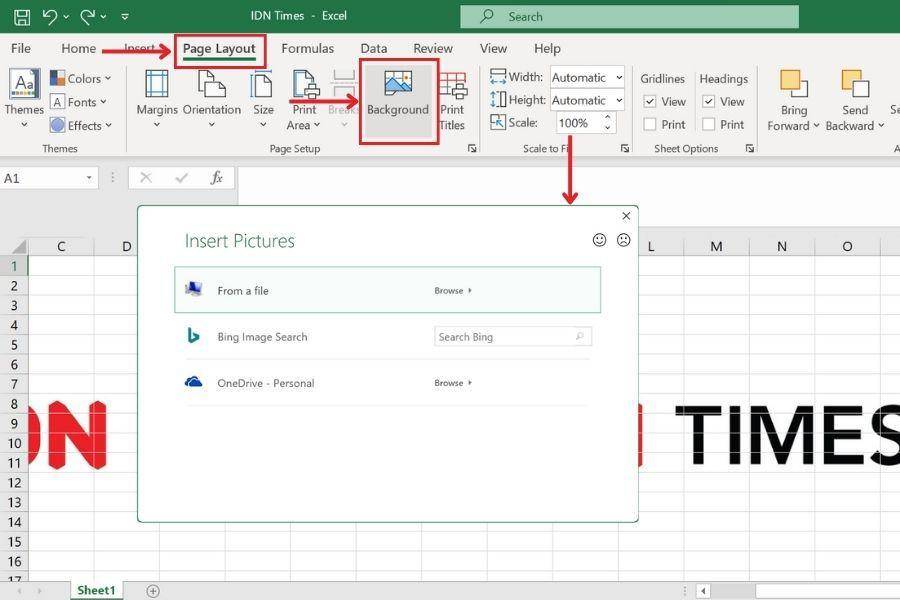Open the Orientation menu
Viewport: 900px width, 600px height.
212,98
